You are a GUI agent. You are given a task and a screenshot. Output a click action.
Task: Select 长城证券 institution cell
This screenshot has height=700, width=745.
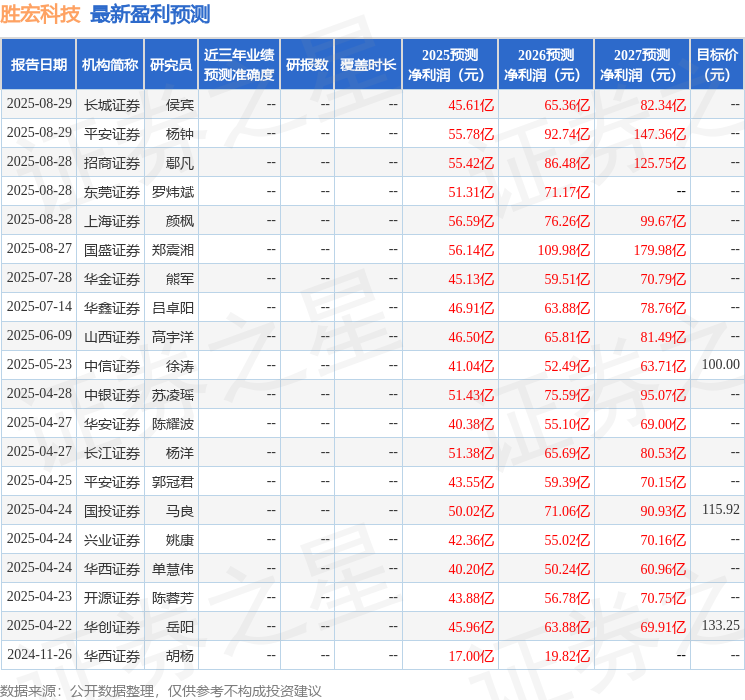pyautogui.click(x=112, y=105)
